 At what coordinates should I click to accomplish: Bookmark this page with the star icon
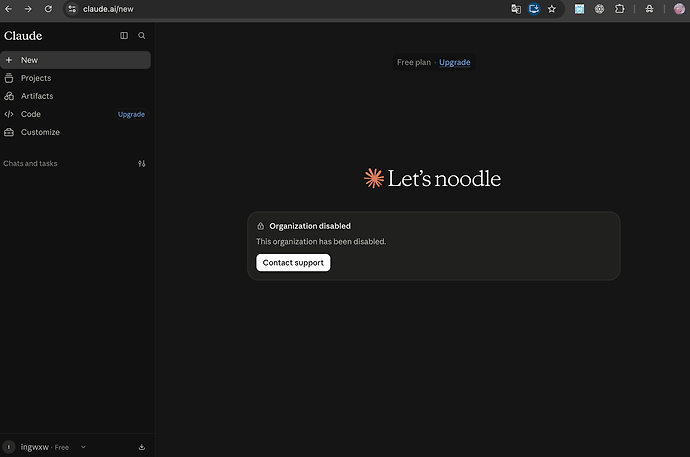tap(552, 9)
